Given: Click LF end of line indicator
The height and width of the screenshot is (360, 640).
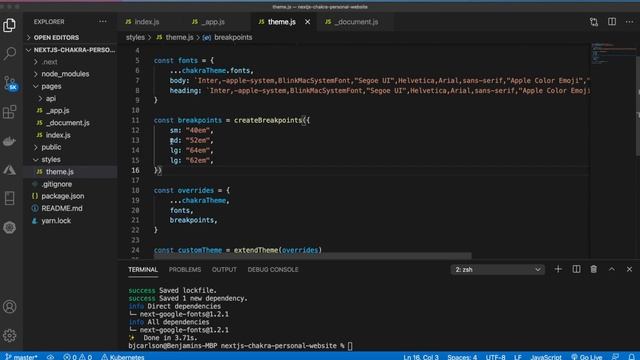Looking at the screenshot, I should (518, 357).
